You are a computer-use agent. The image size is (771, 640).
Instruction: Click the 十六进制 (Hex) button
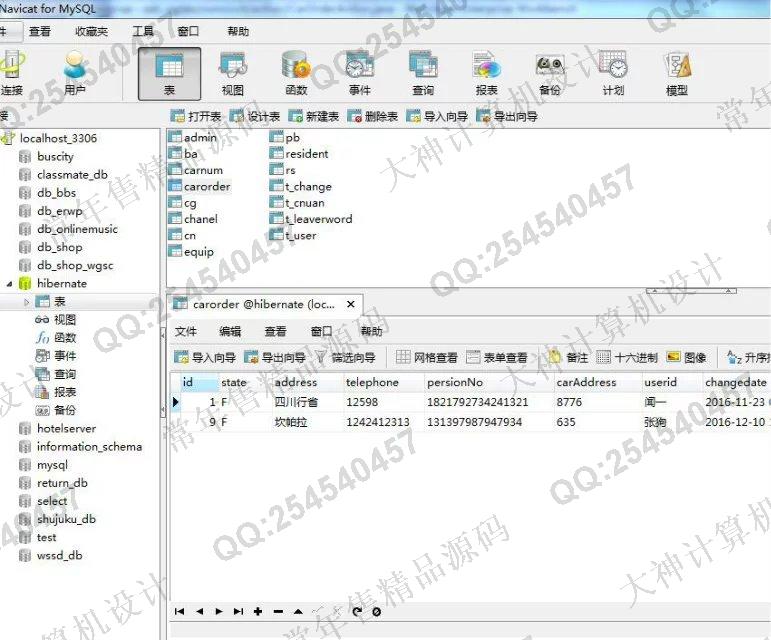click(x=627, y=357)
